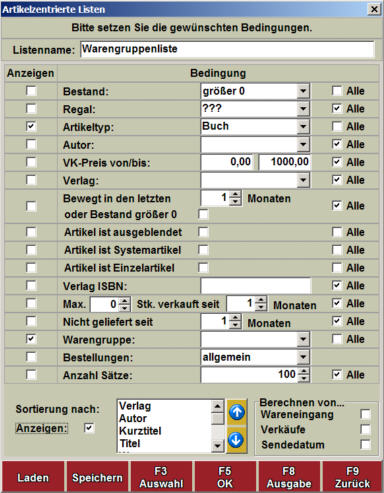
Task: Increase the Max. Stk. spinner value
Action: point(125,300)
